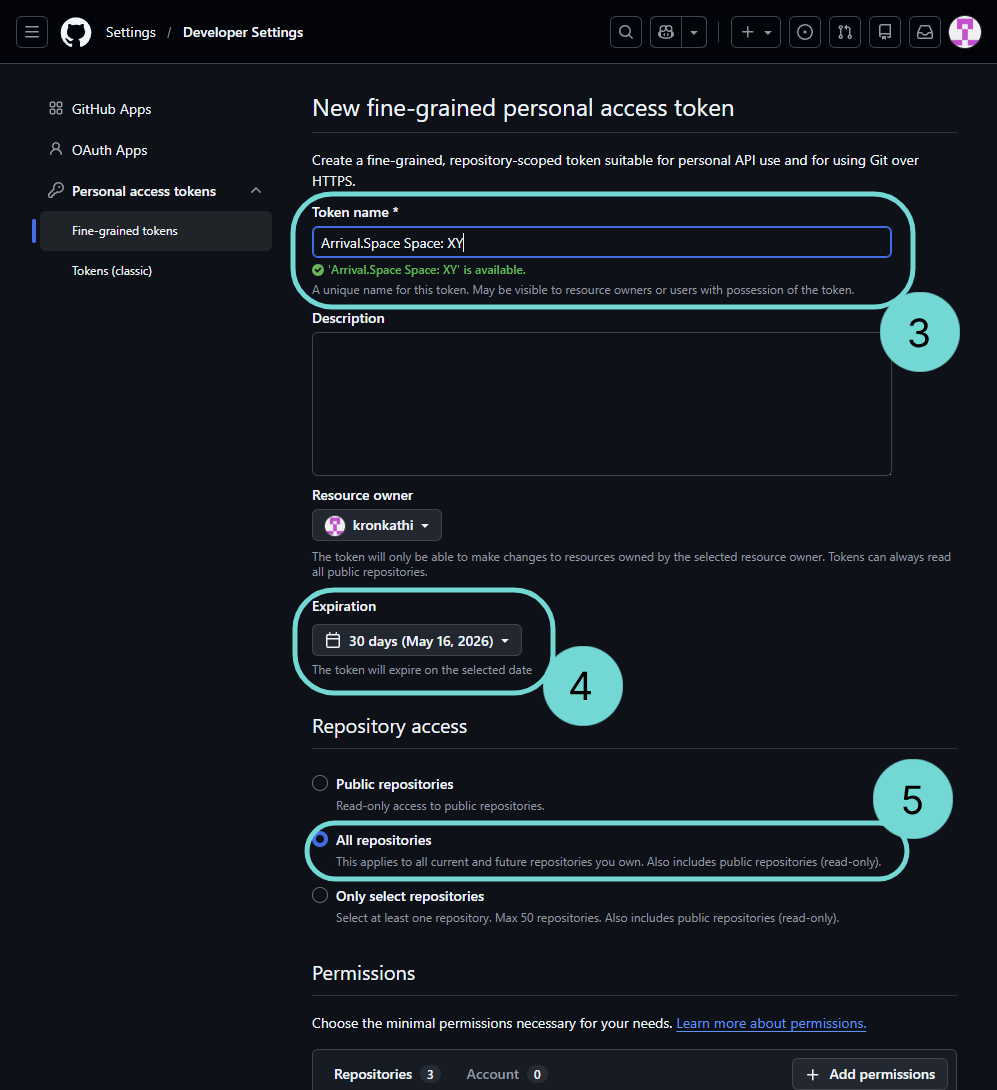Click the GitHub logo home icon
Viewport: 997px width, 1090px height.
point(76,32)
